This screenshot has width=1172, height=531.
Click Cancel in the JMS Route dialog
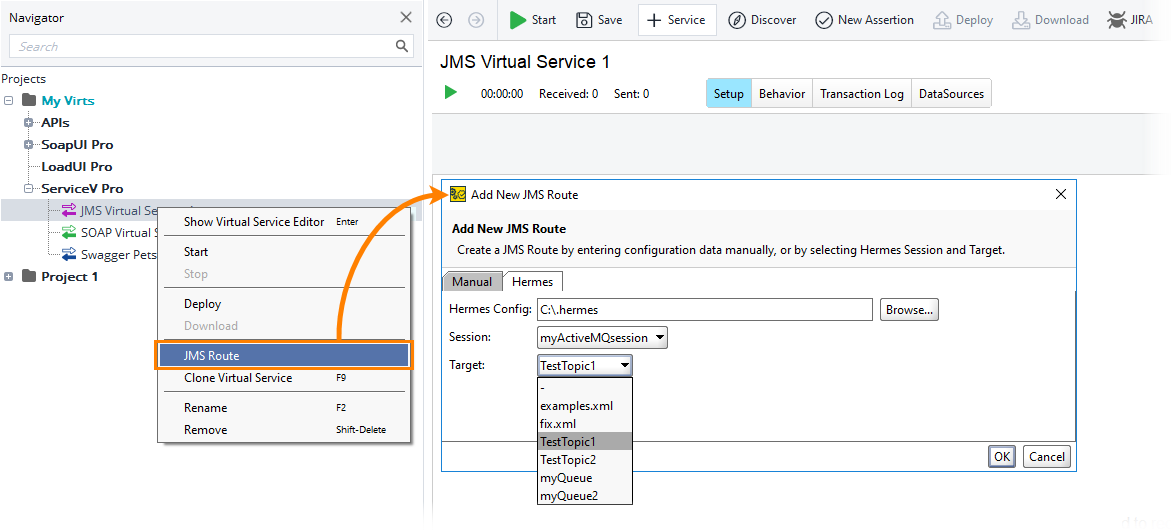pyautogui.click(x=1046, y=456)
